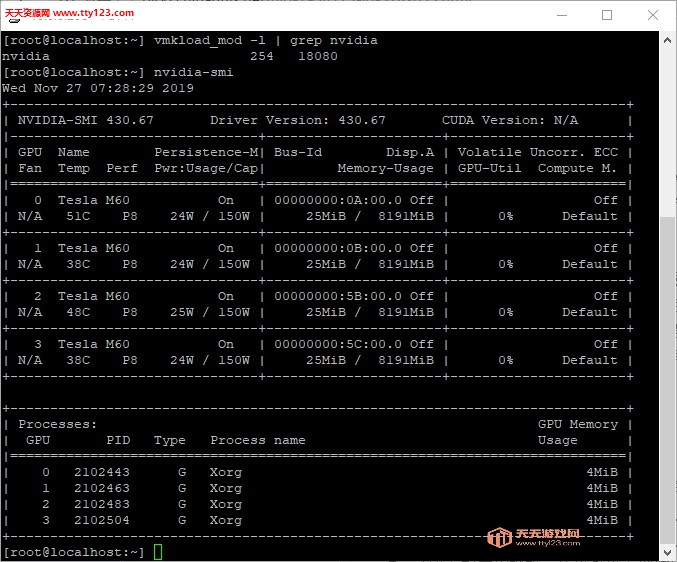Screen dimensions: 677x562
Task: Click temperature '48C' value
Action: pos(78,312)
